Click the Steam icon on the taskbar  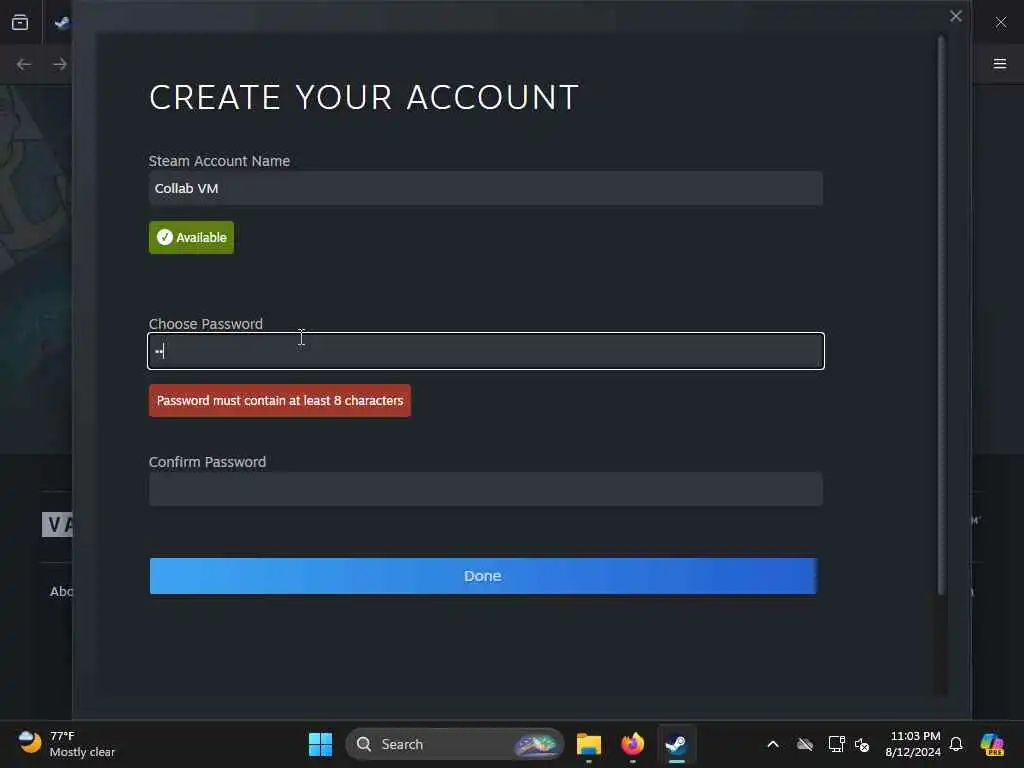pos(676,744)
